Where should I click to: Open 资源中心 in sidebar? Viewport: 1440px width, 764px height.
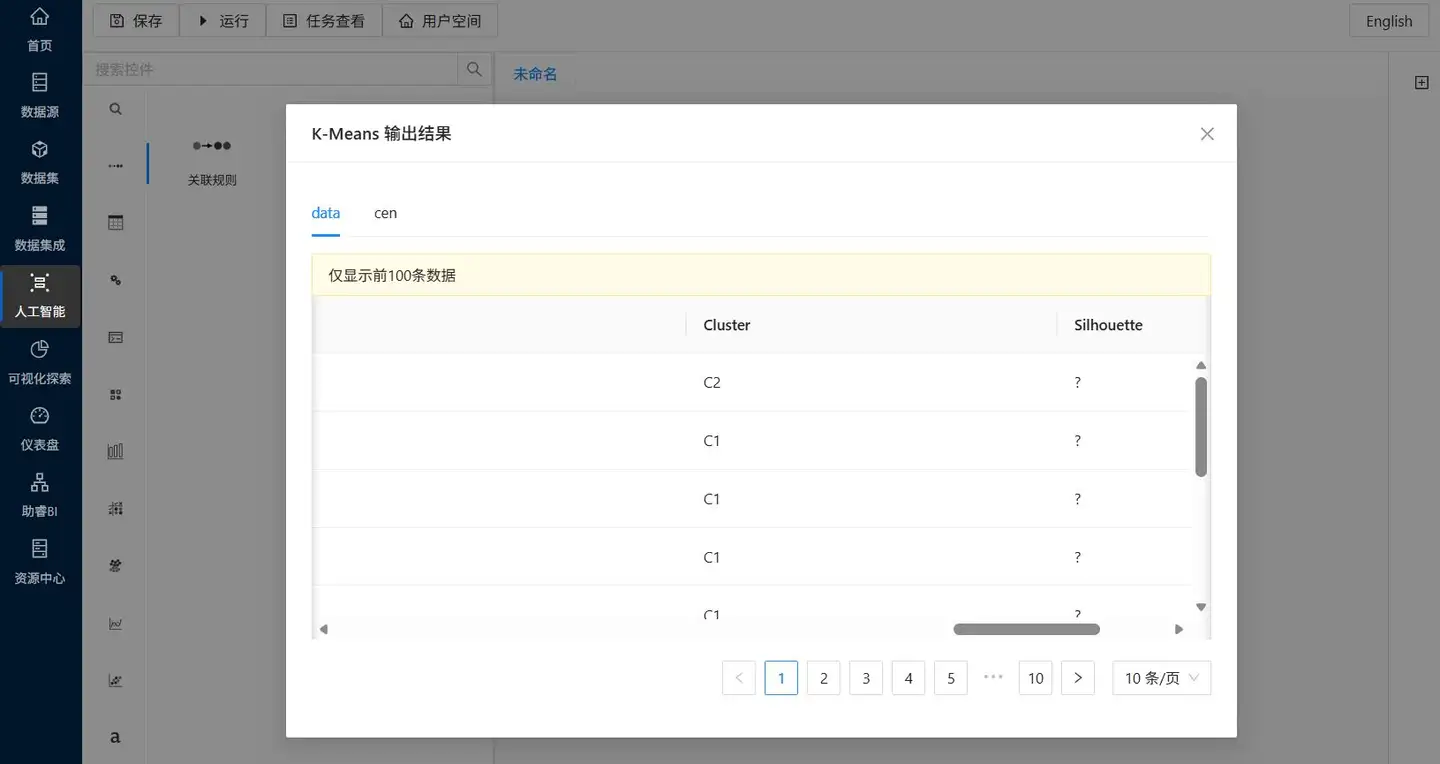(40, 562)
